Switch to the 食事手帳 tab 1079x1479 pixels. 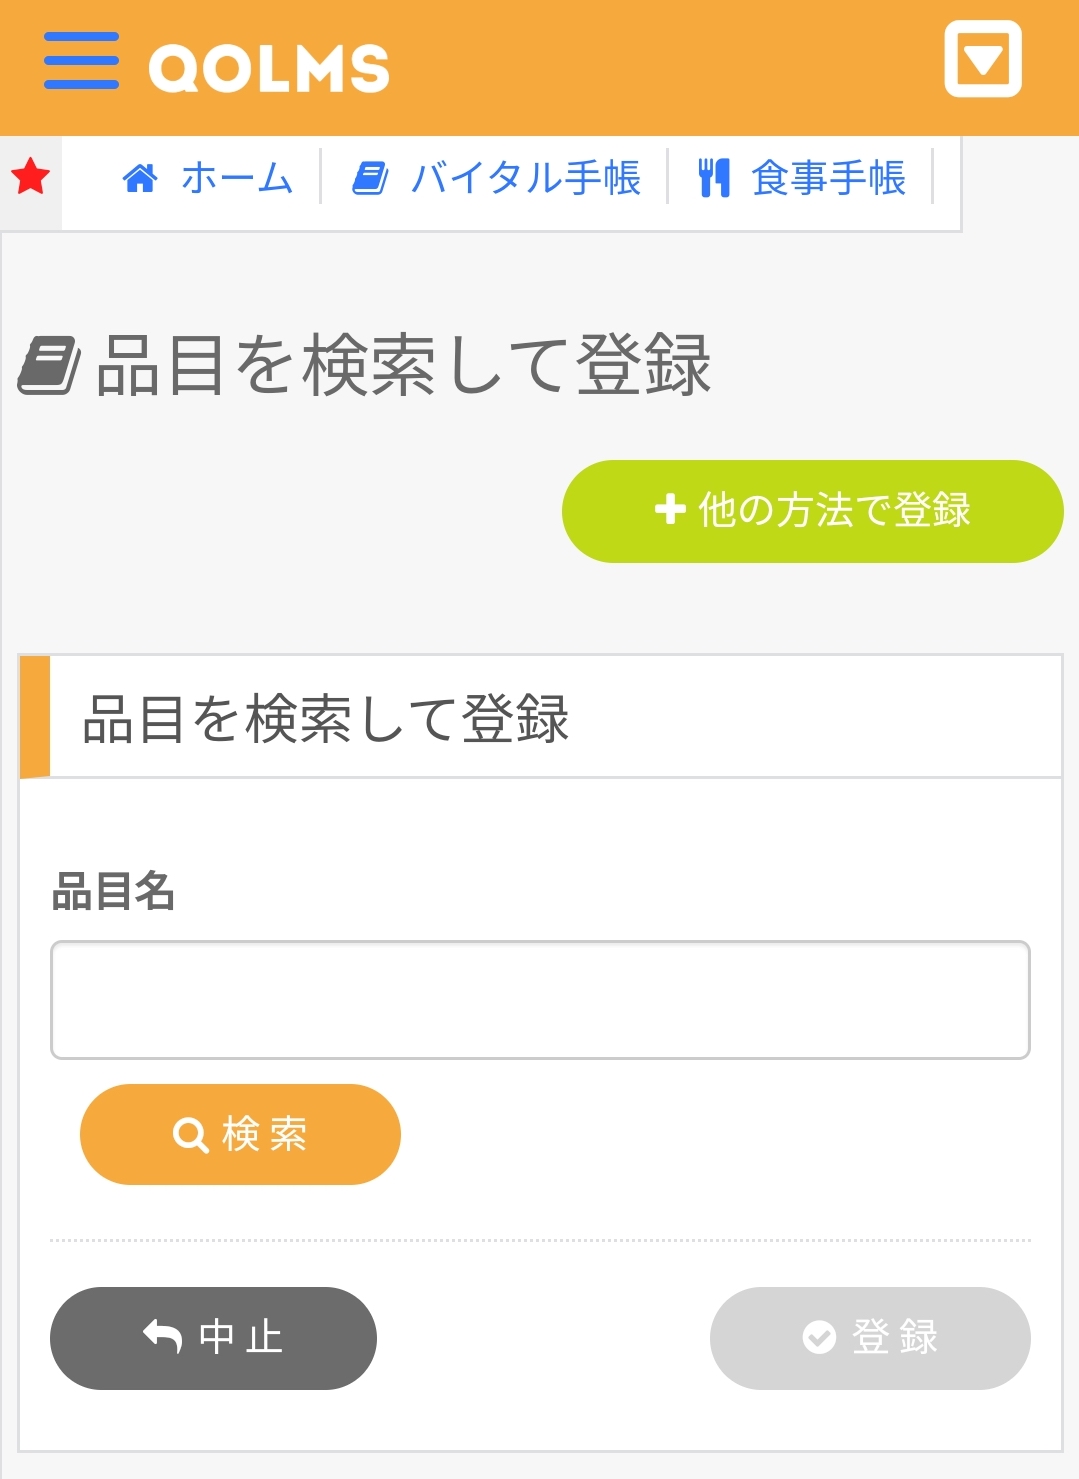[x=829, y=179]
